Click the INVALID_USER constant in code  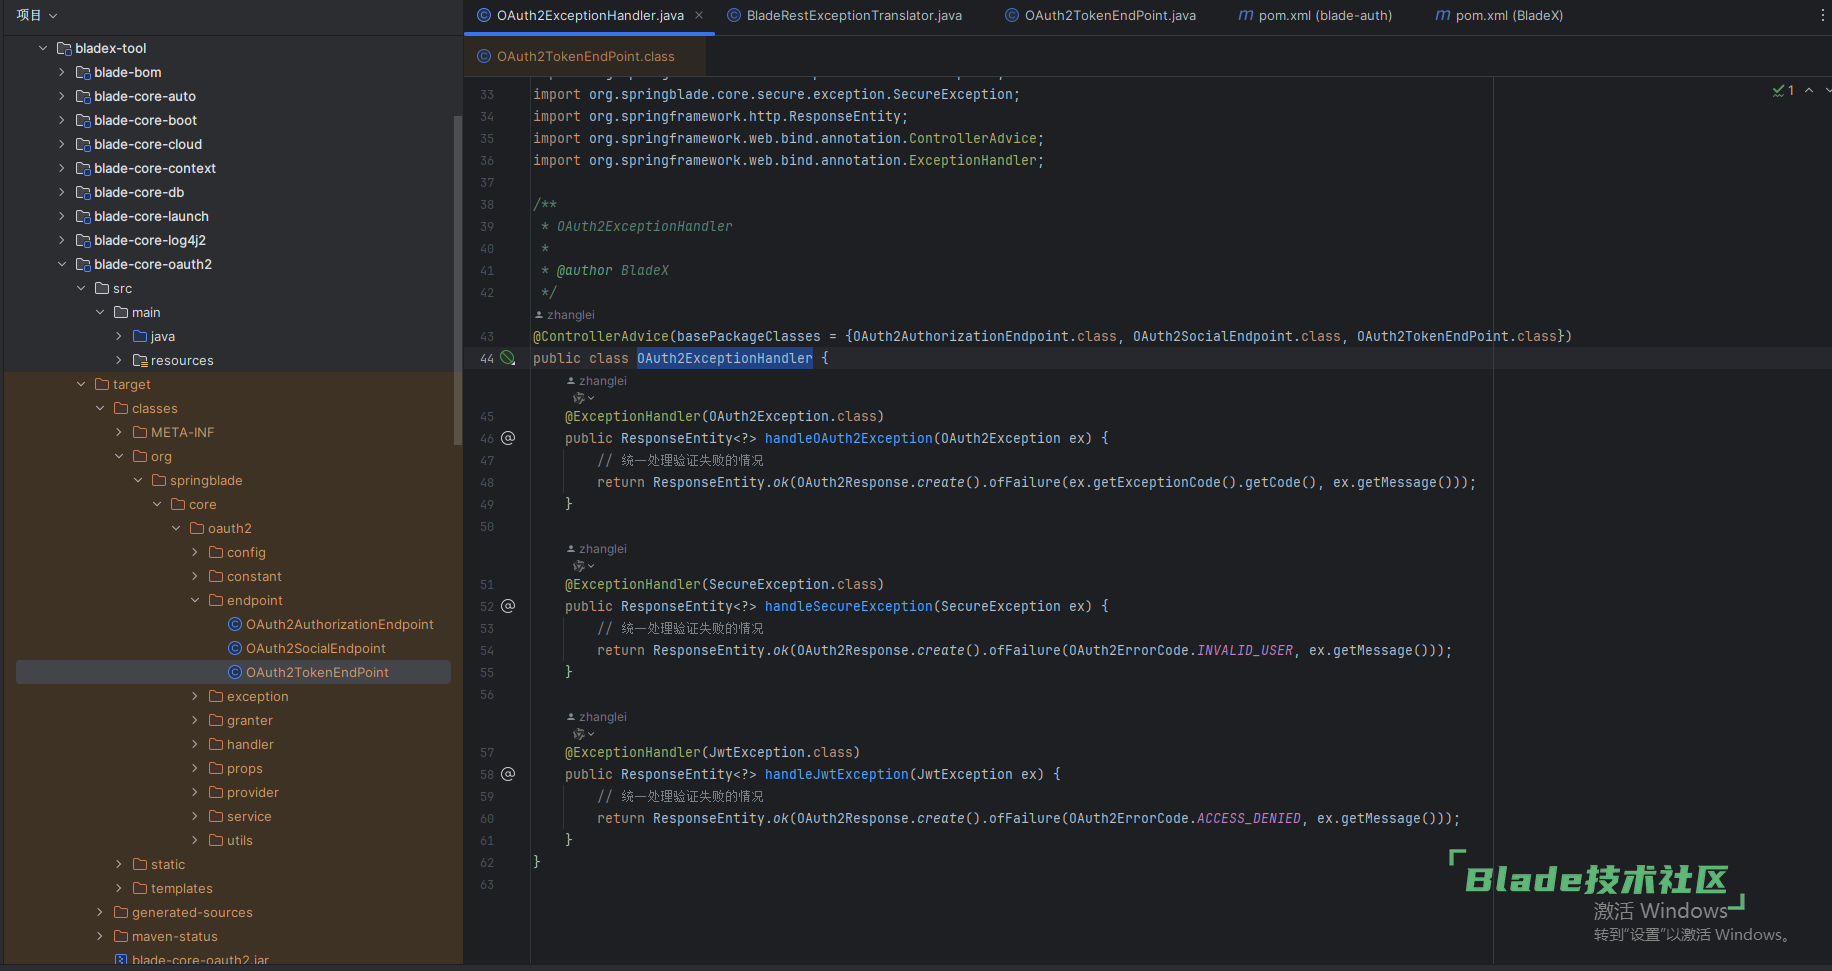tap(1245, 650)
